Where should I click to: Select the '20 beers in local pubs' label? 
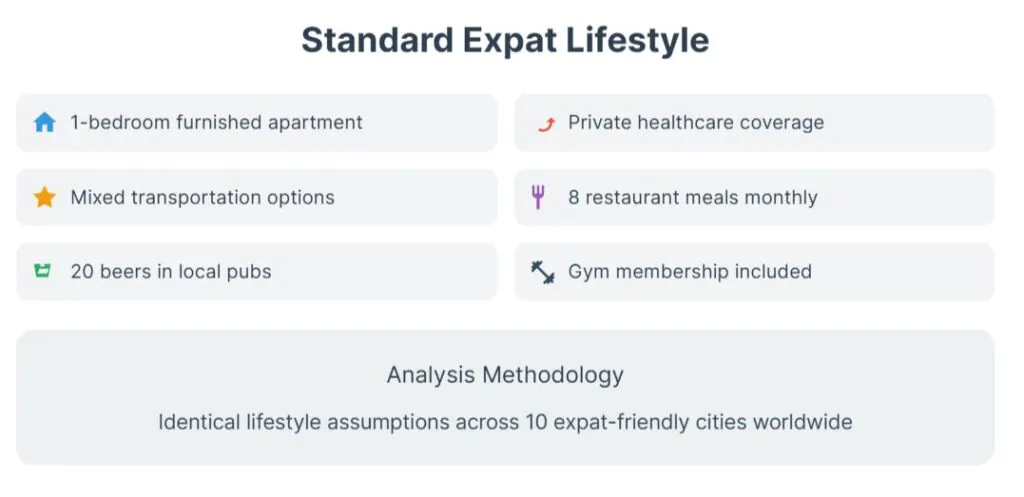170,271
